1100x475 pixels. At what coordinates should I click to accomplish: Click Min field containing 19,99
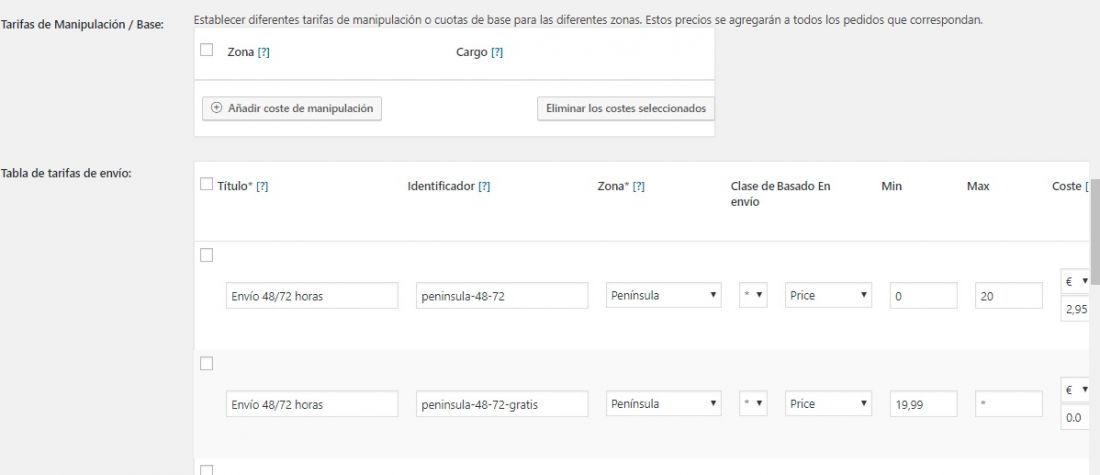pyautogui.click(x=923, y=403)
